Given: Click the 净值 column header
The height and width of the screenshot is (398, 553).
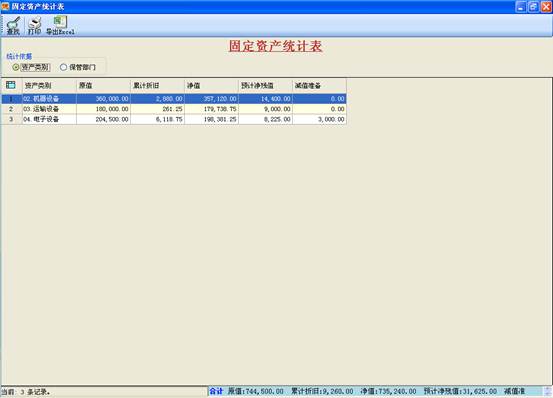Looking at the screenshot, I should click(x=211, y=85).
